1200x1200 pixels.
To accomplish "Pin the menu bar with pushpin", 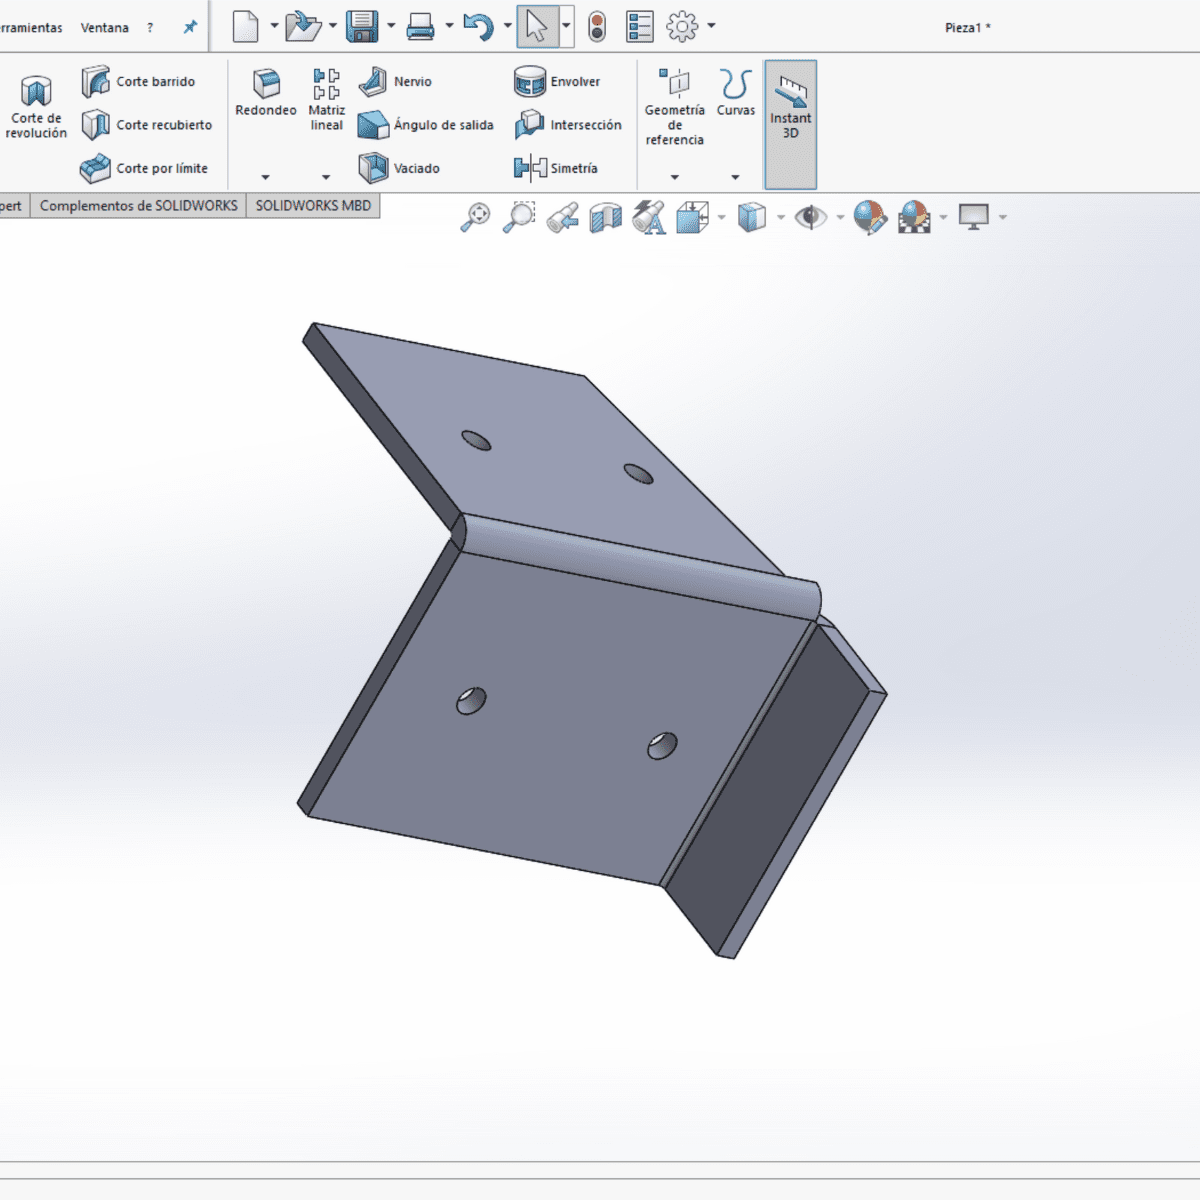I will 190,28.
